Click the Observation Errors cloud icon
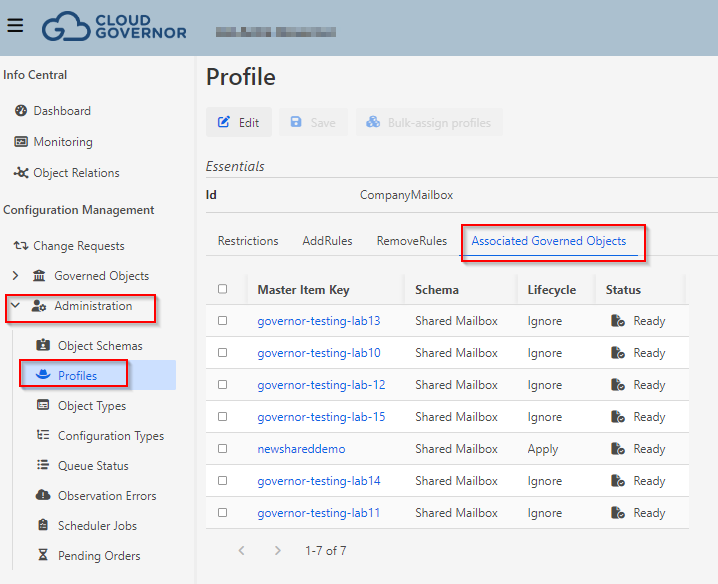This screenshot has width=718, height=584. click(x=43, y=495)
